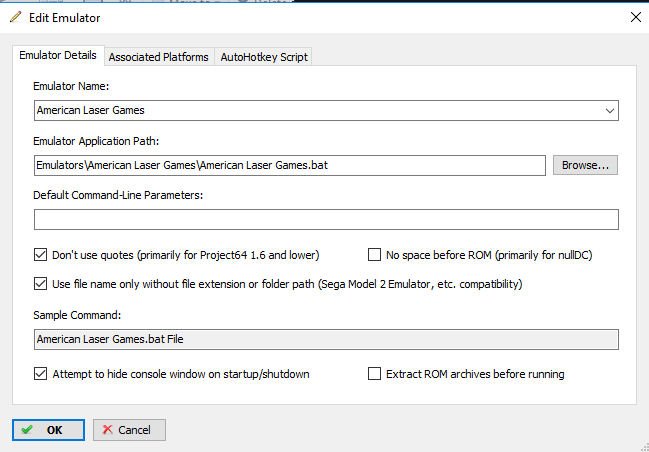The image size is (649, 452).
Task: Close the Edit Emulator dialog
Action: point(636,17)
